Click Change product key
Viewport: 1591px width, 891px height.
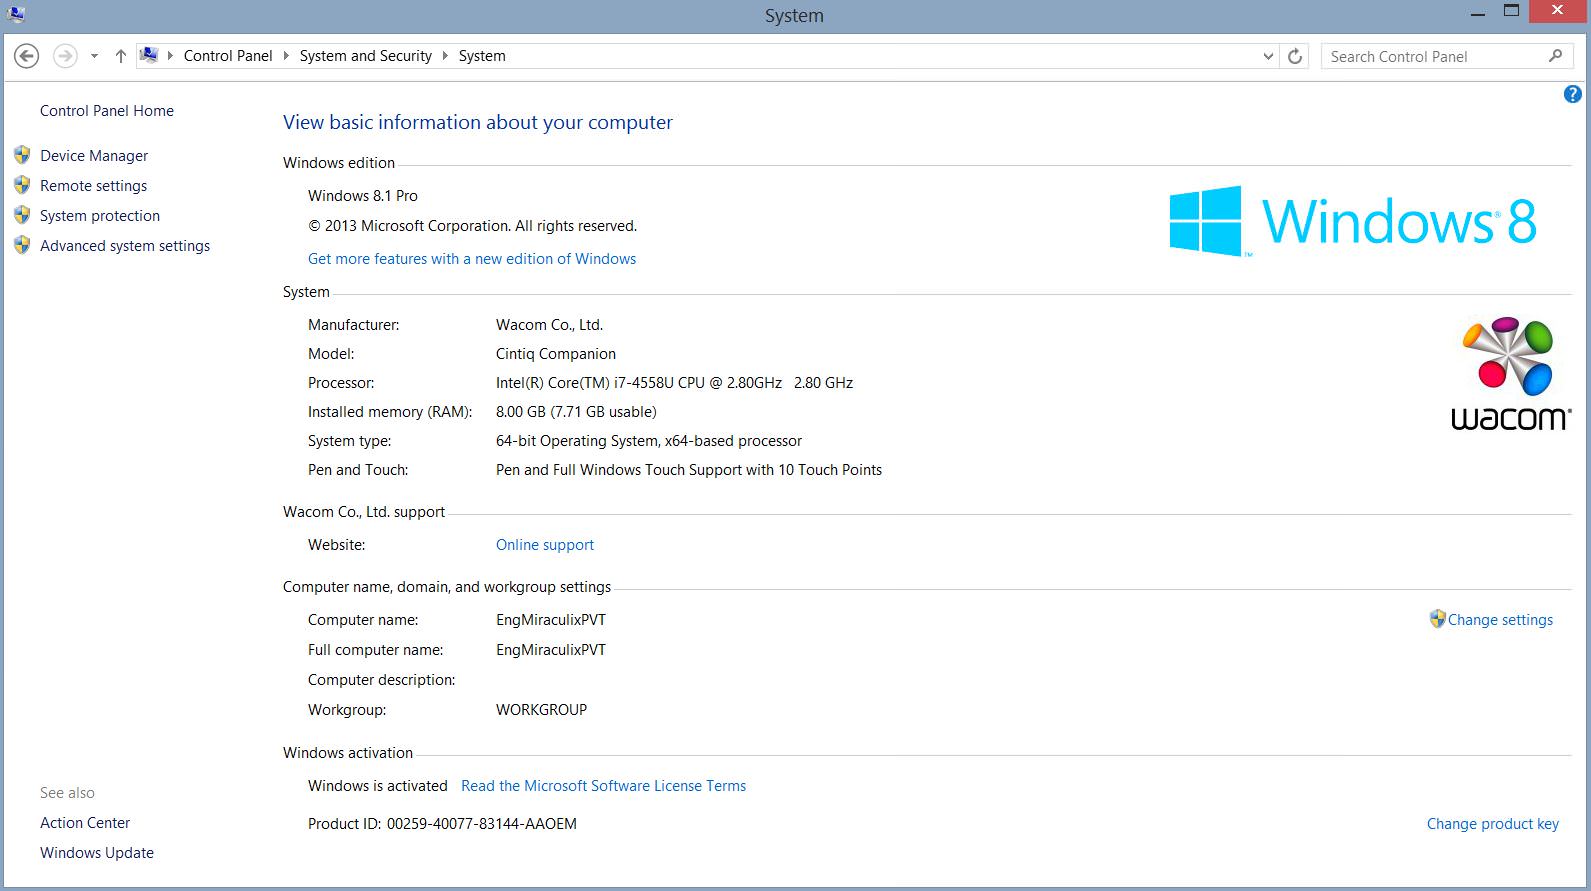click(1493, 824)
